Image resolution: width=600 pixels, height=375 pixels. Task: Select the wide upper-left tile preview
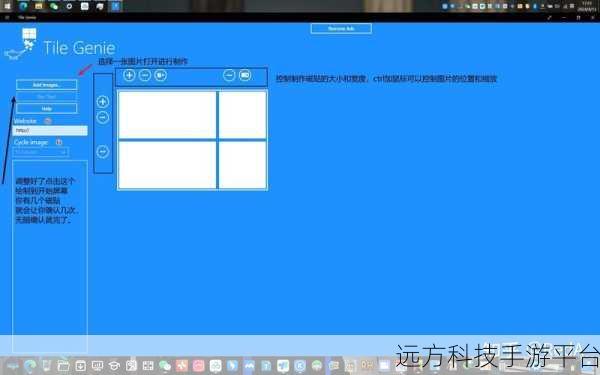point(167,115)
